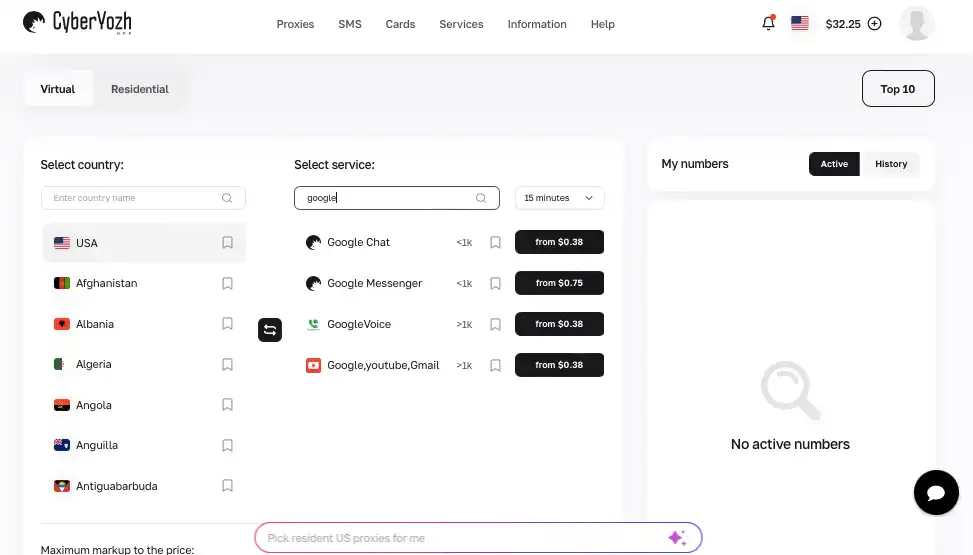Viewport: 973px width, 555px height.
Task: Bookmark Antiguabarbuda country
Action: pos(227,485)
